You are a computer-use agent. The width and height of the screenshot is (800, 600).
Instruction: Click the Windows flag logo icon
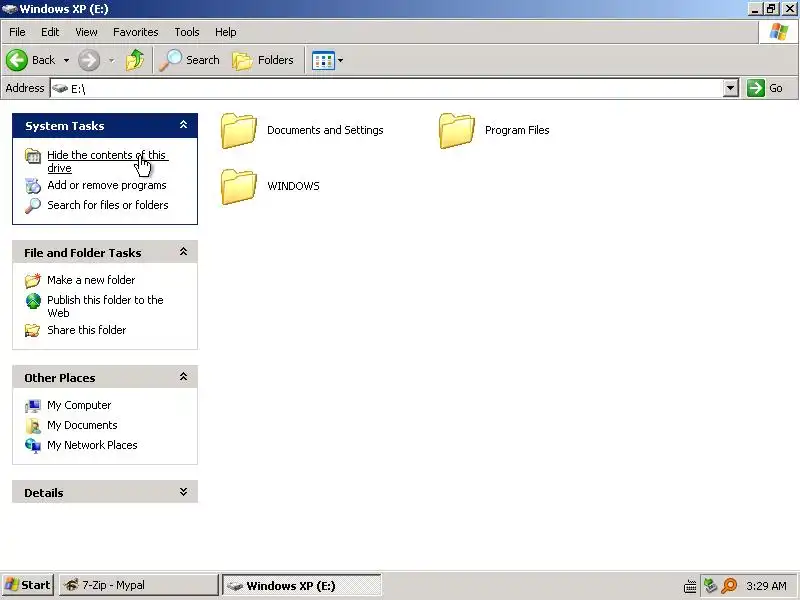[779, 32]
